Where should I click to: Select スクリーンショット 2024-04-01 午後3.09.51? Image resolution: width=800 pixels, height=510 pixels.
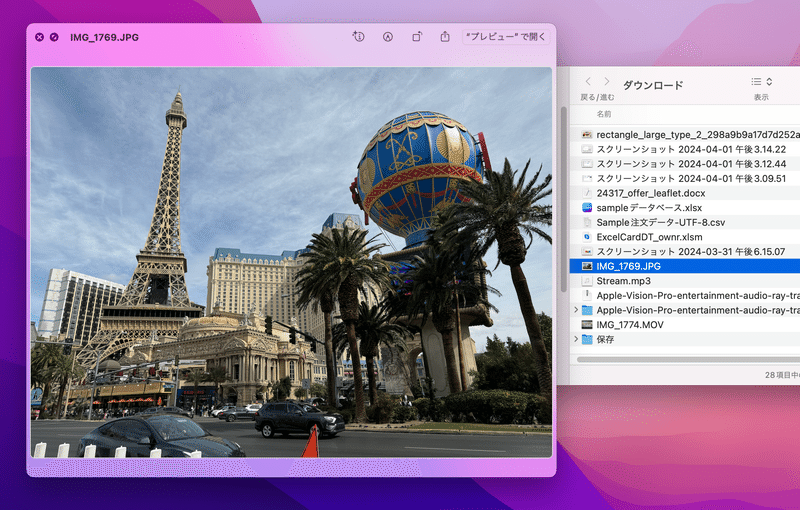(x=685, y=178)
